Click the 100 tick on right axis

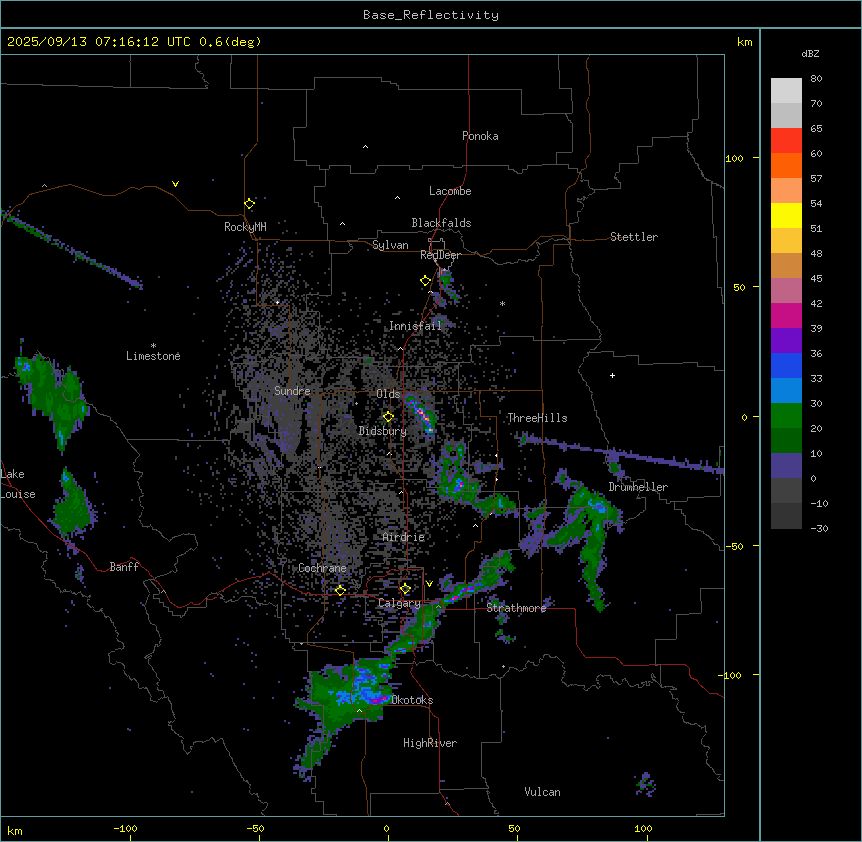pos(734,158)
